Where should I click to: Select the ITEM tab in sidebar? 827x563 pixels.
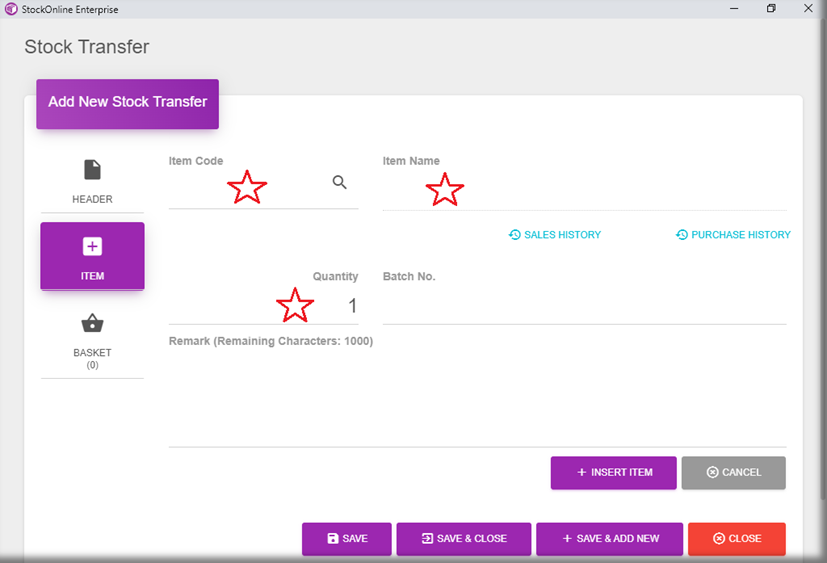click(92, 256)
